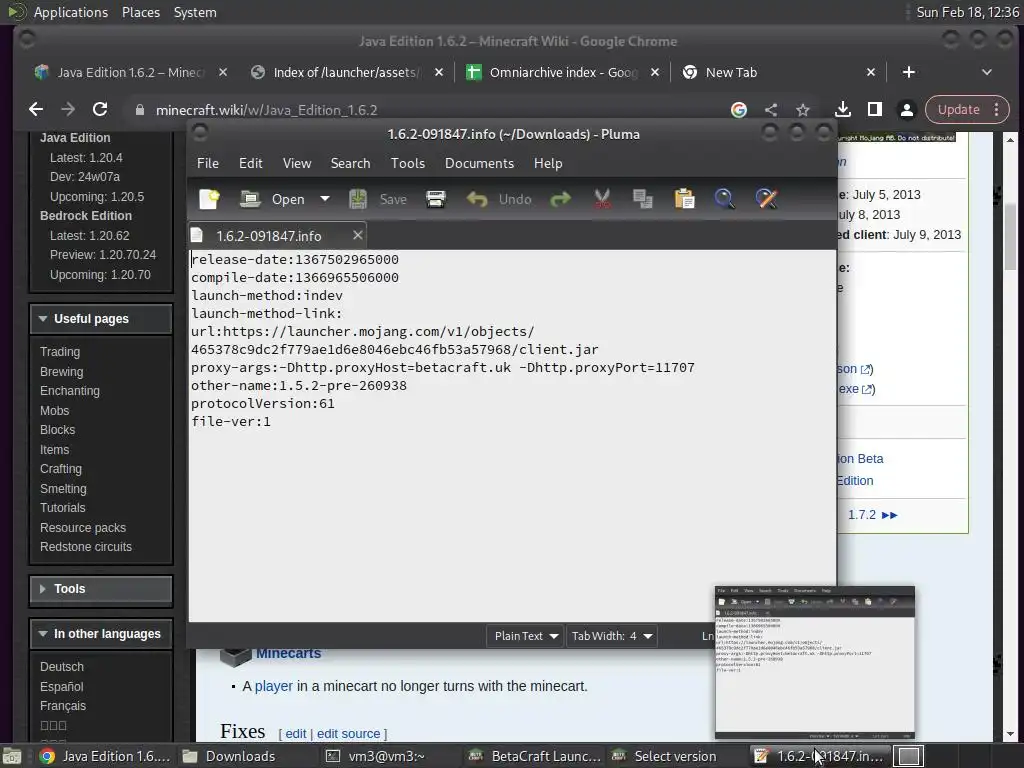Open a new Chrome tab with plus
The image size is (1024, 768).
coord(908,72)
